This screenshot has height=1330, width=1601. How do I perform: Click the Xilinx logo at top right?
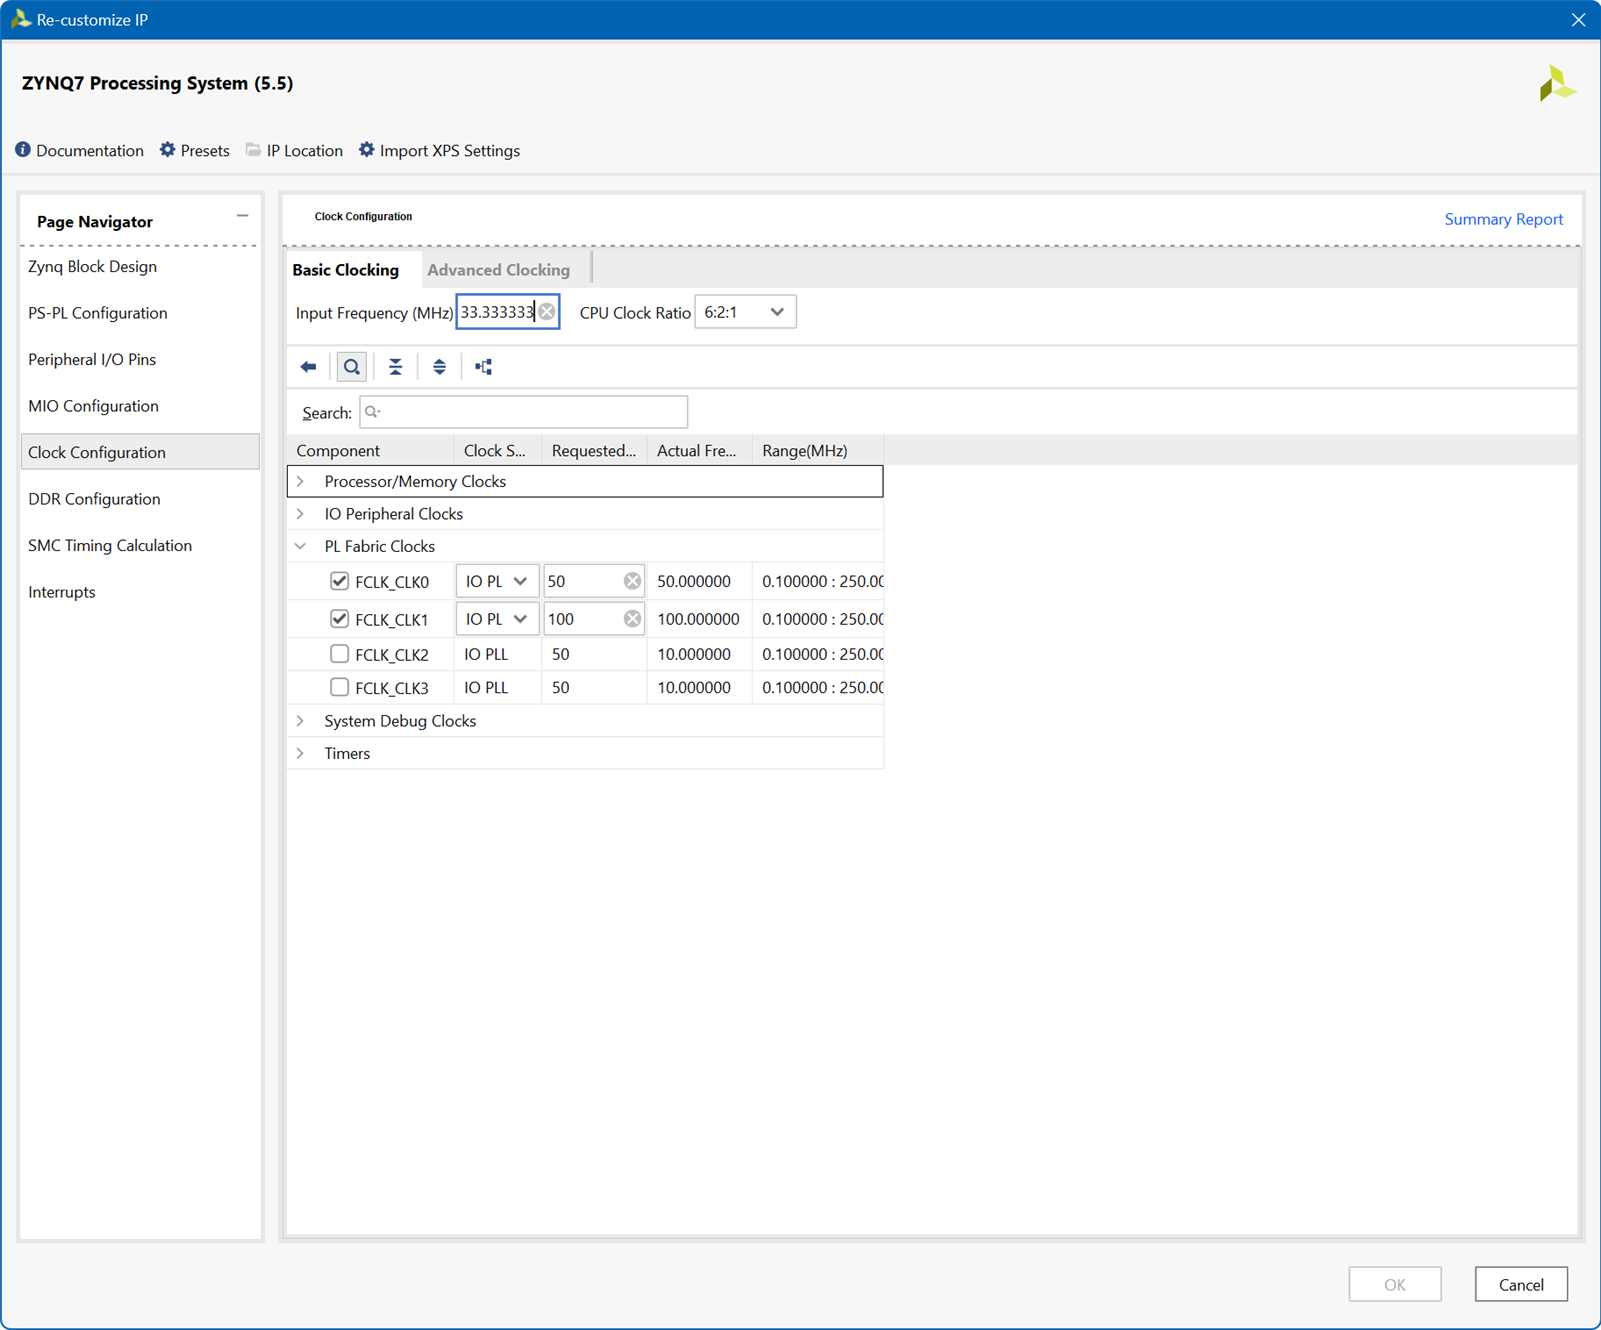point(1557,84)
